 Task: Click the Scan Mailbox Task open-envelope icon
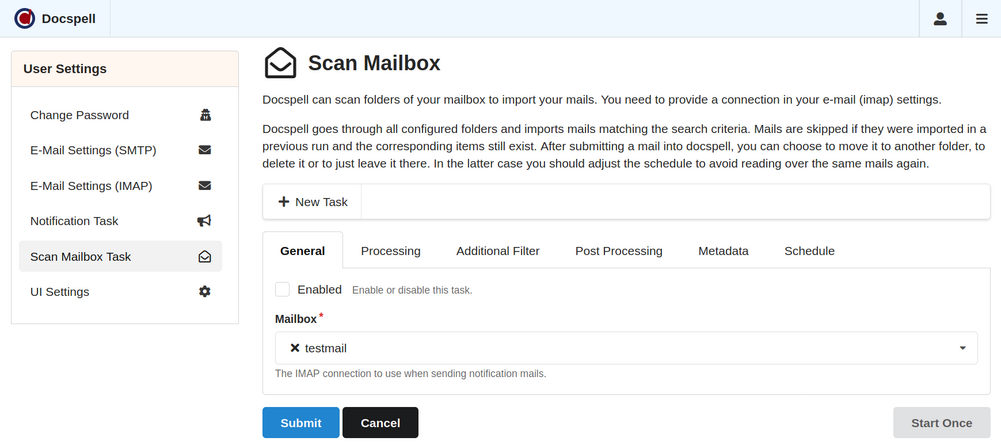pyautogui.click(x=205, y=257)
